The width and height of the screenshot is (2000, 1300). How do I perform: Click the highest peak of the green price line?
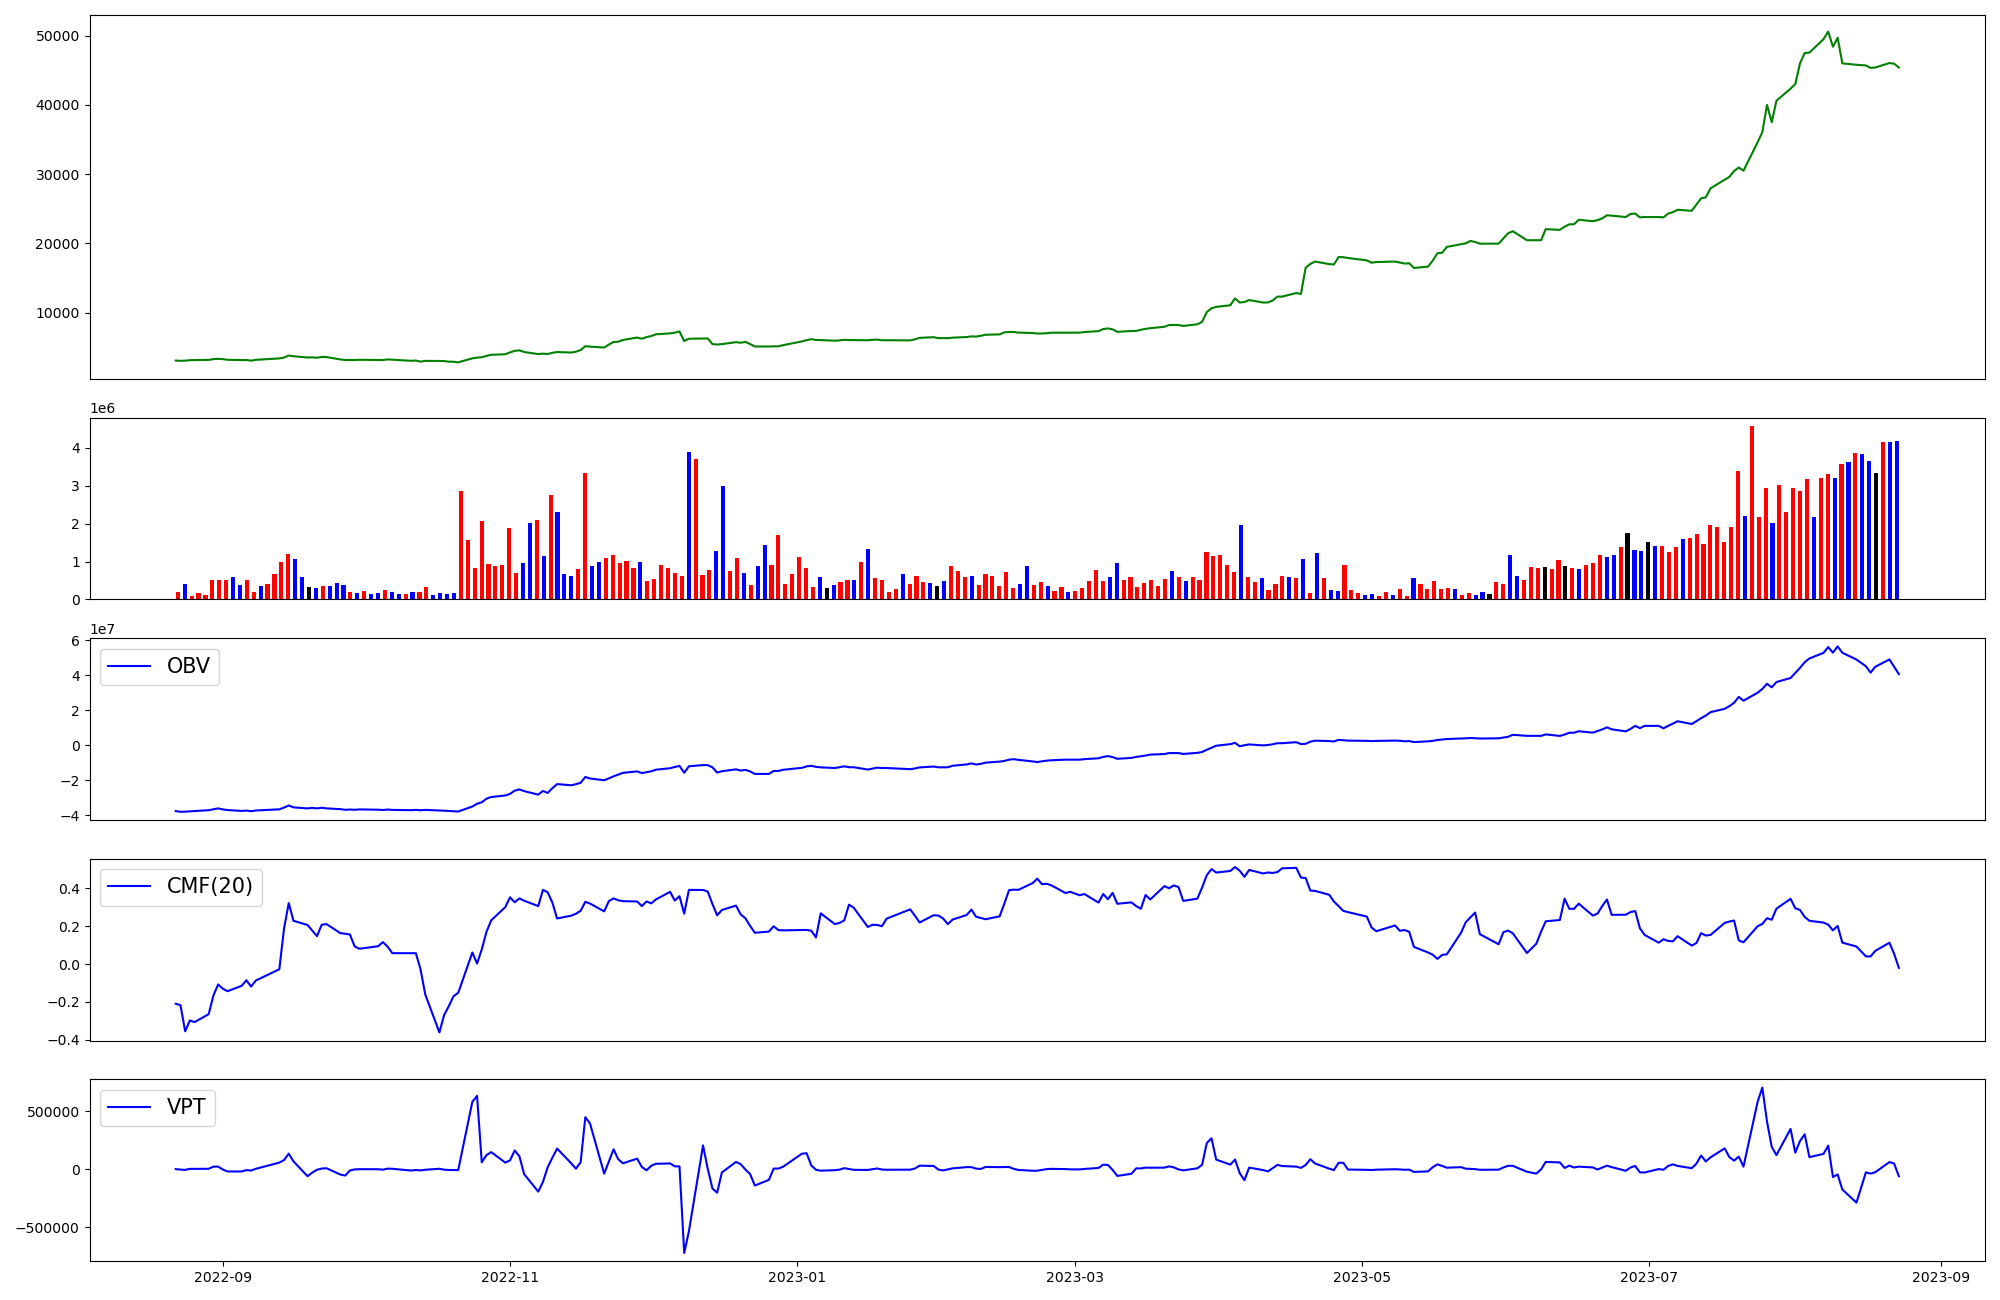coord(1828,32)
